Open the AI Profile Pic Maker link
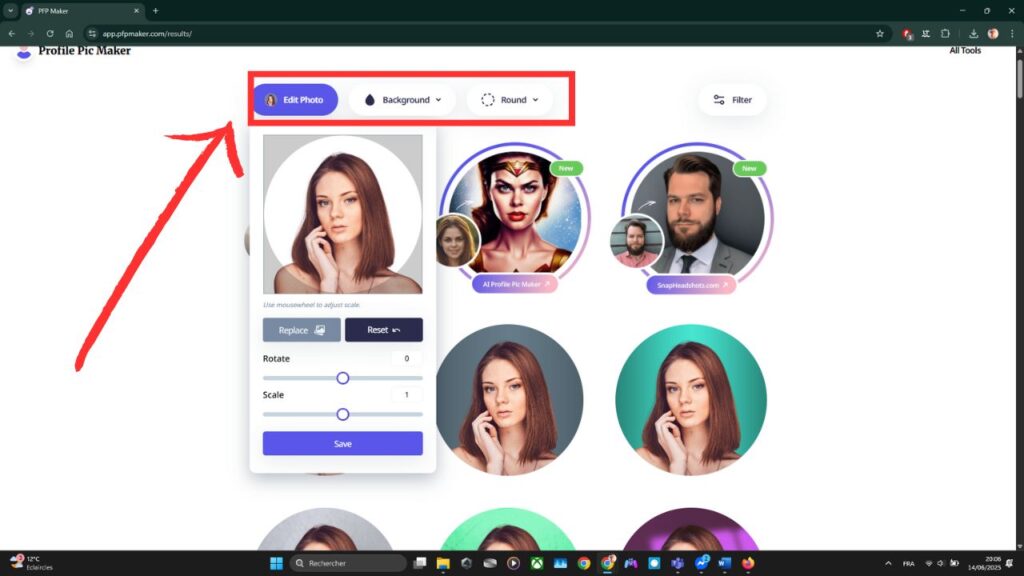1024x576 pixels. point(515,284)
